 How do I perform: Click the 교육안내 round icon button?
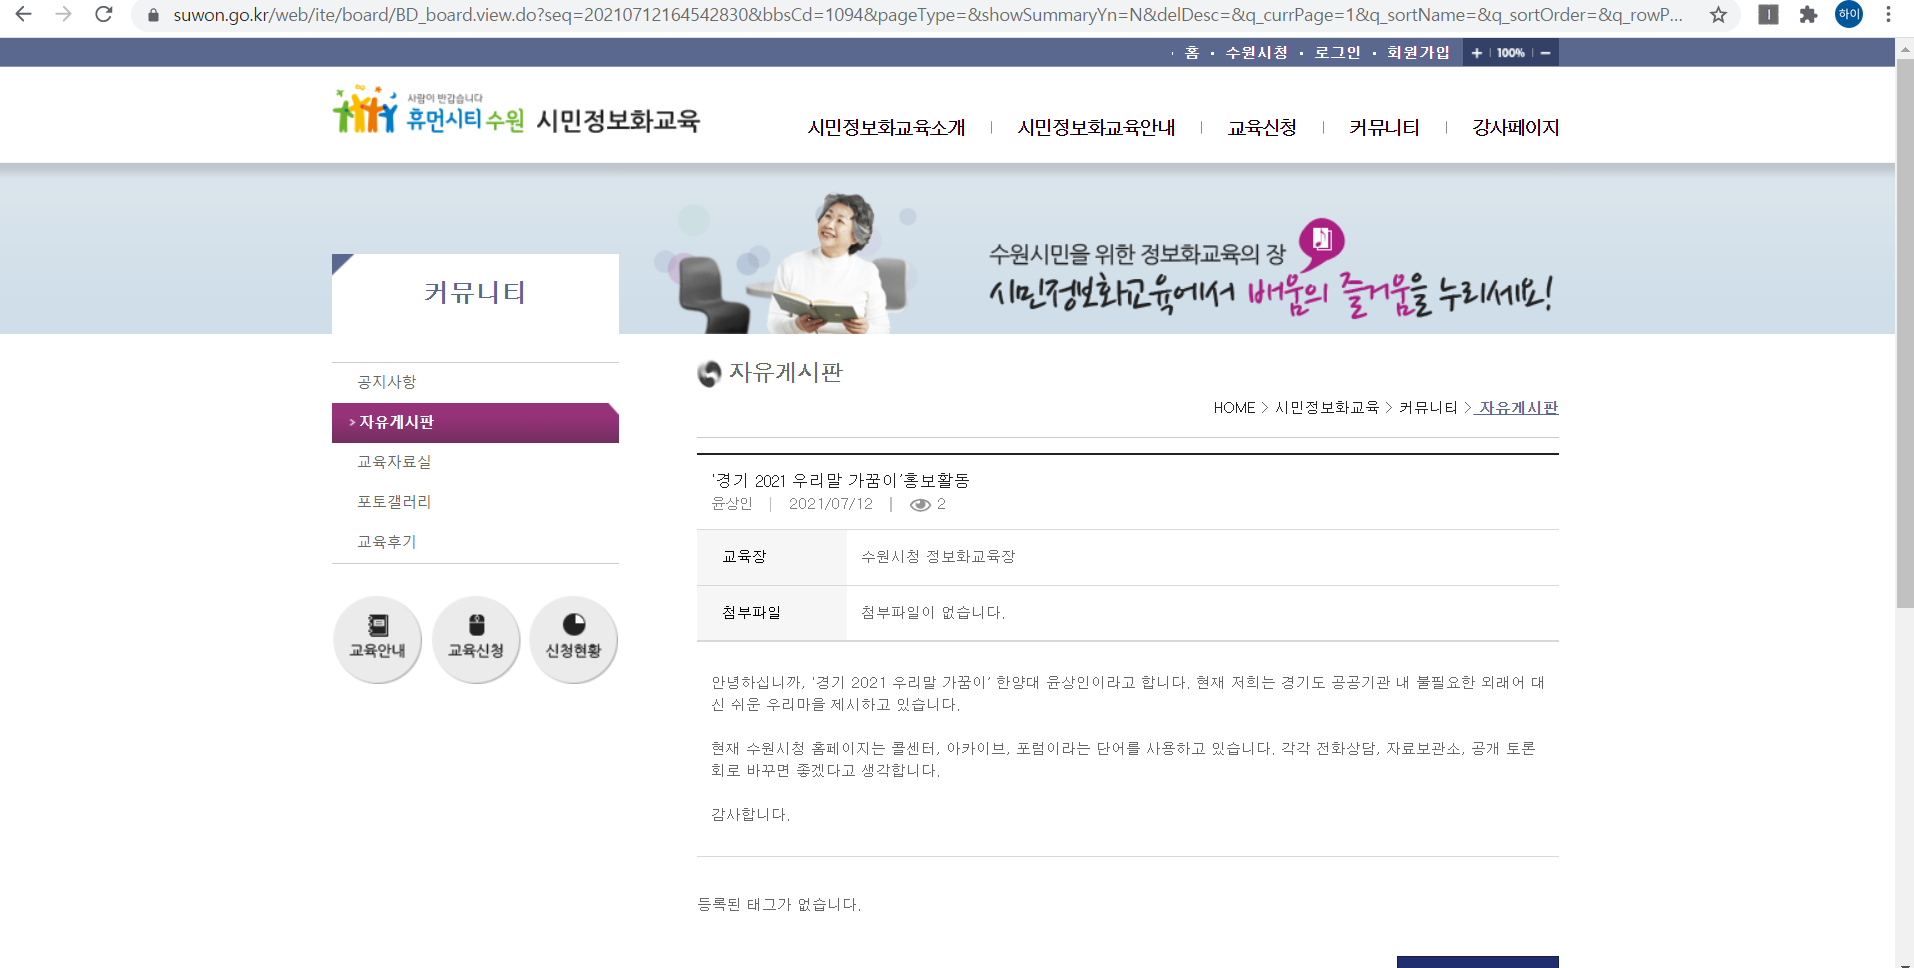[x=377, y=639]
